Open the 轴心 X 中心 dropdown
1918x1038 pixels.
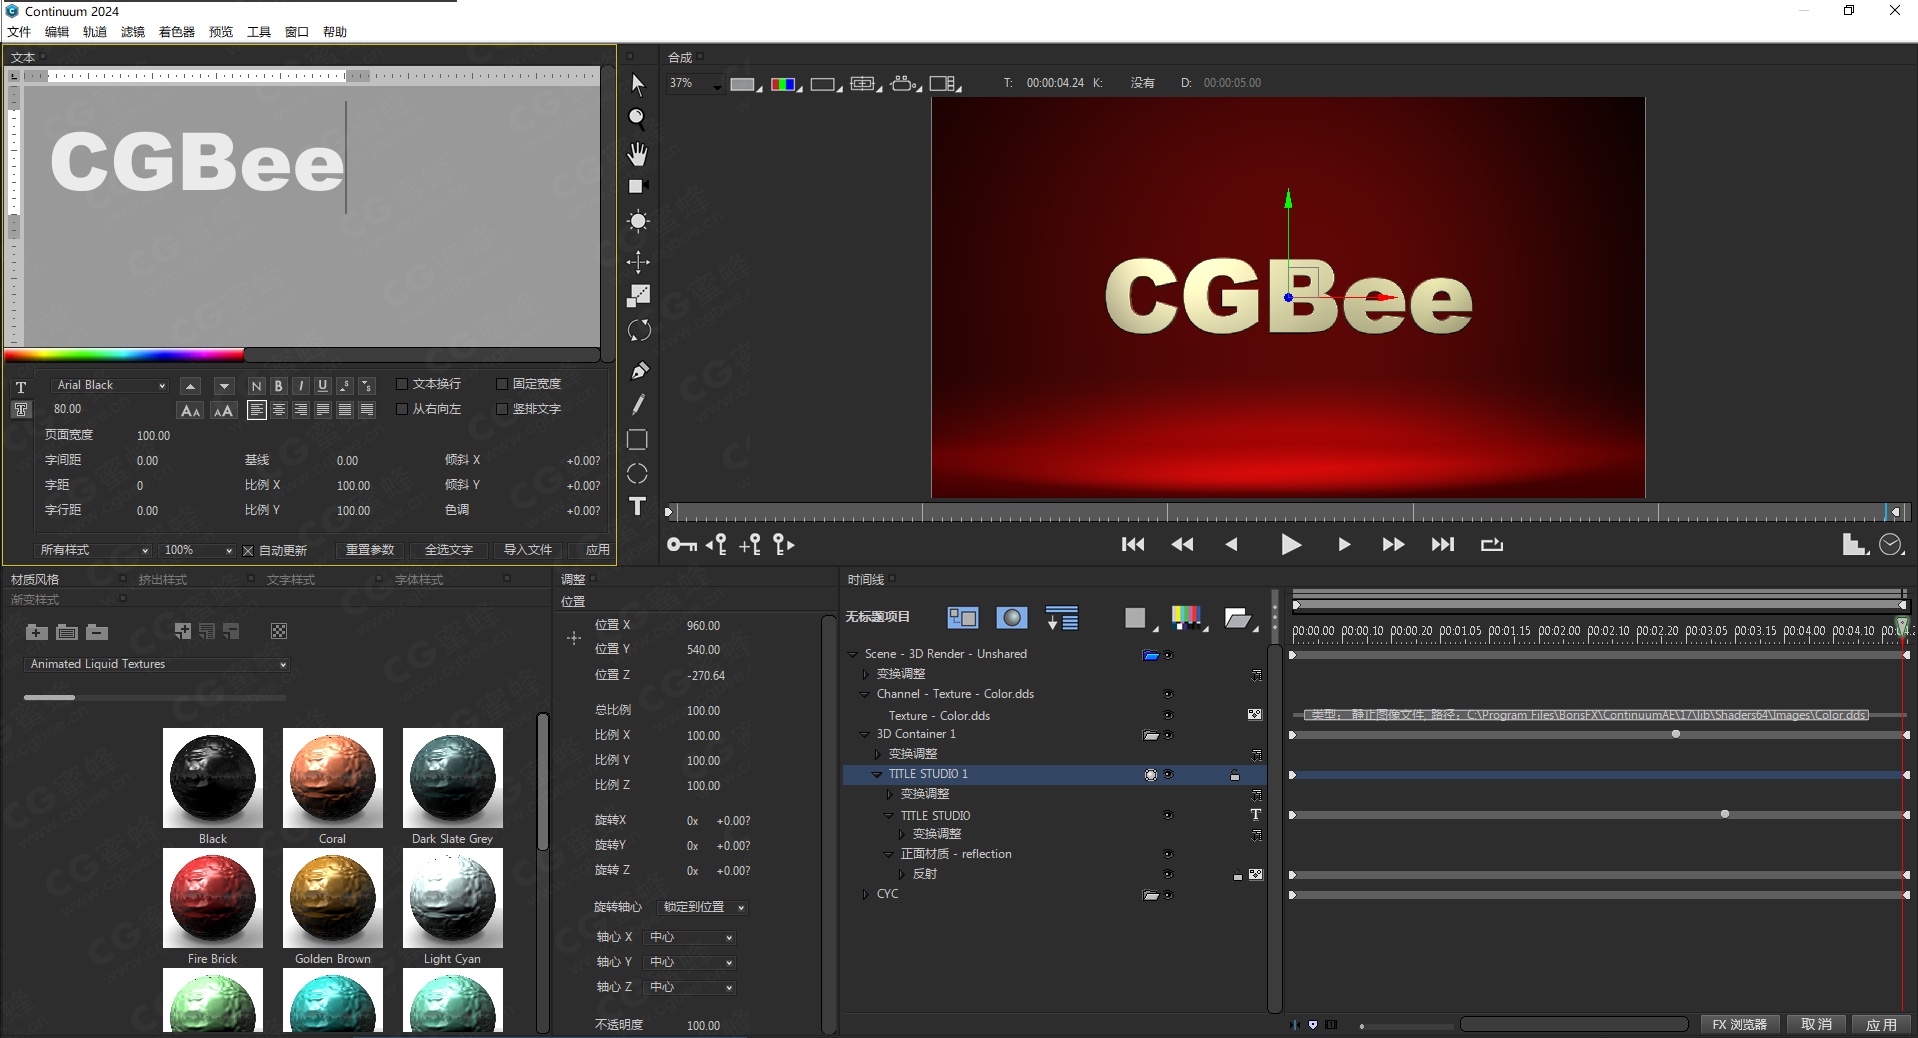(691, 937)
